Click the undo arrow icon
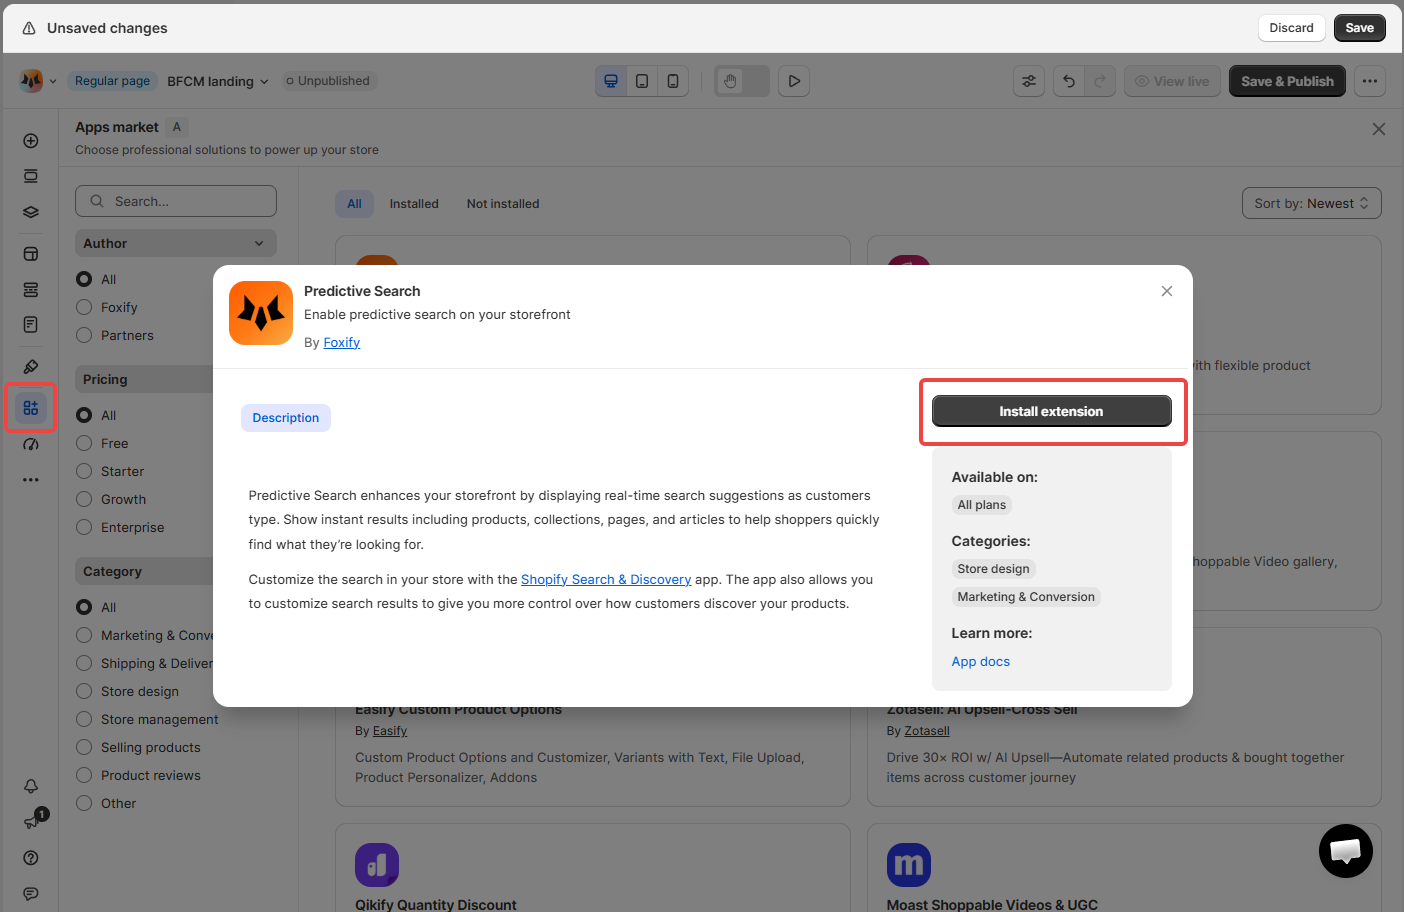 1069,81
